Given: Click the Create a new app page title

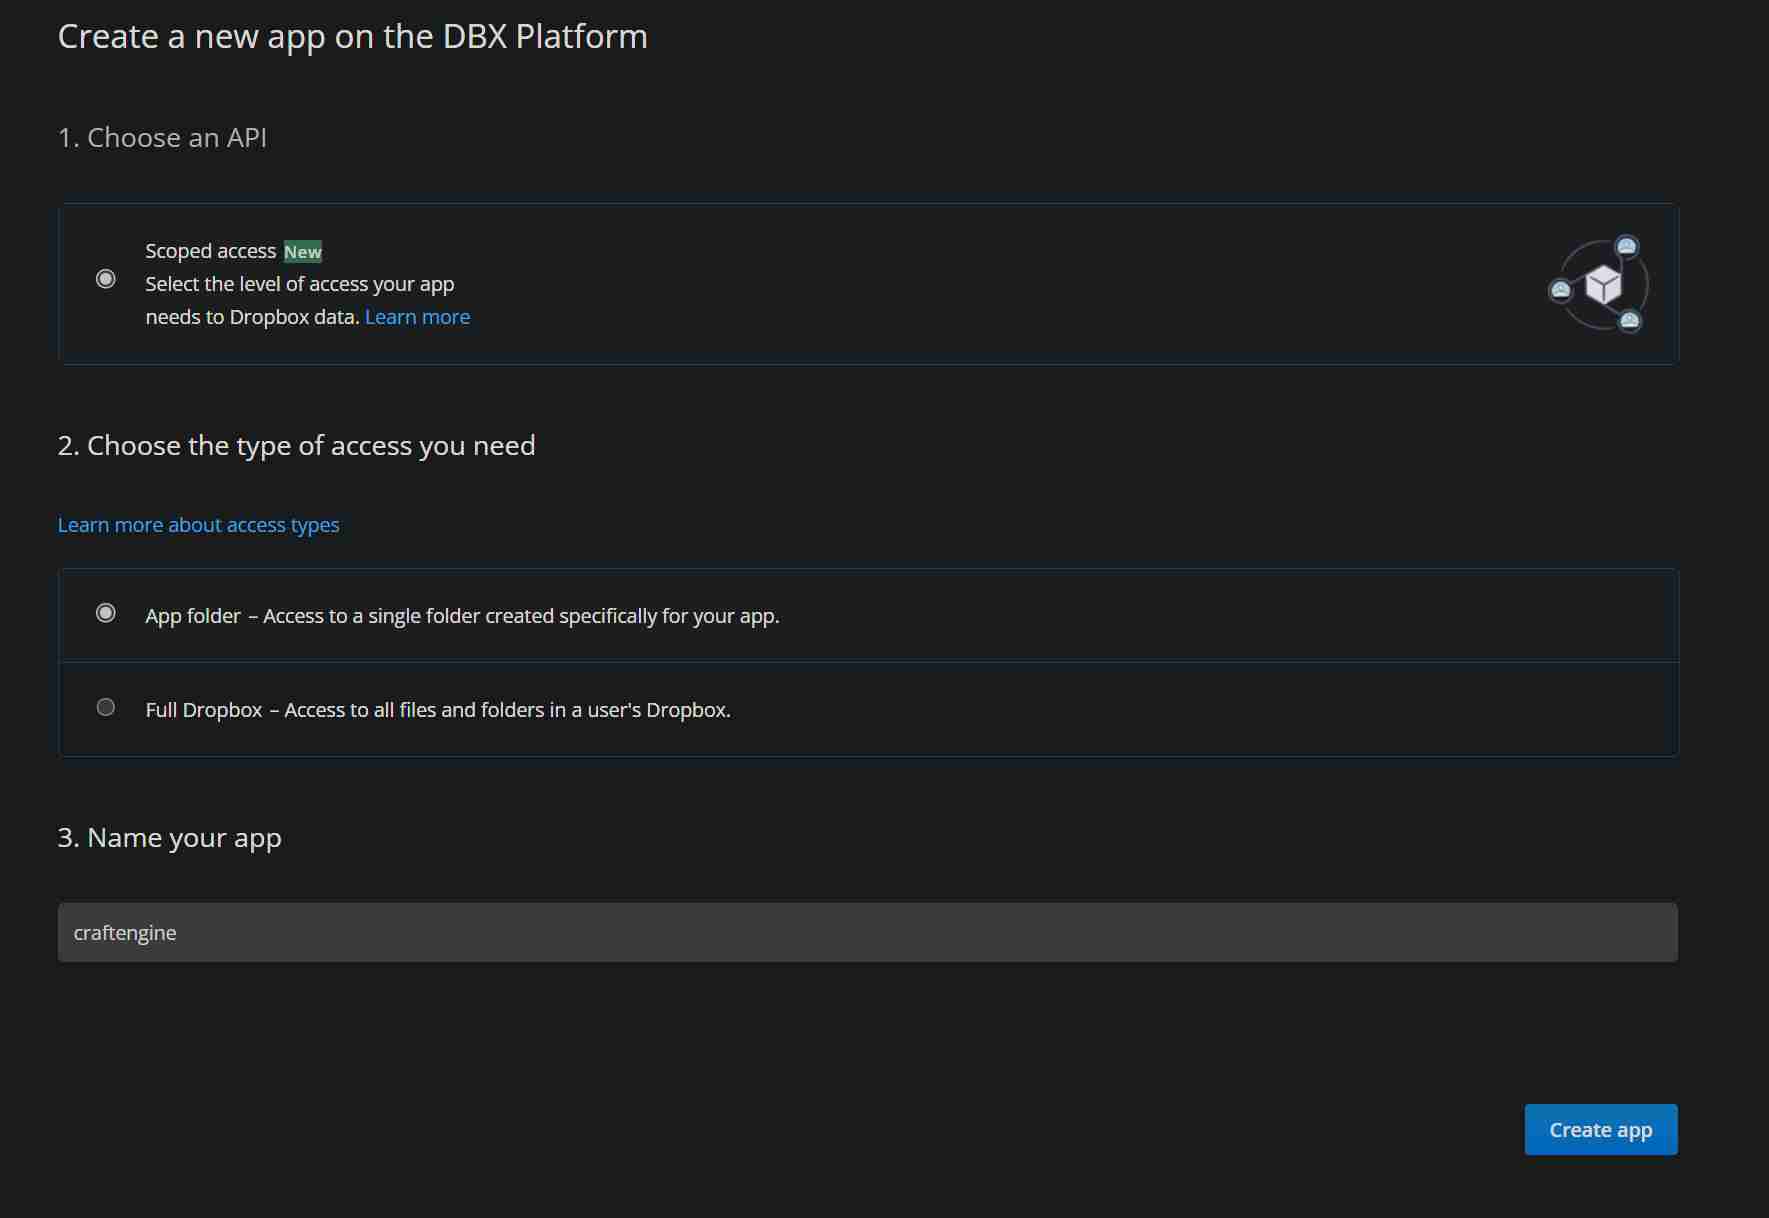Looking at the screenshot, I should pyautogui.click(x=352, y=37).
